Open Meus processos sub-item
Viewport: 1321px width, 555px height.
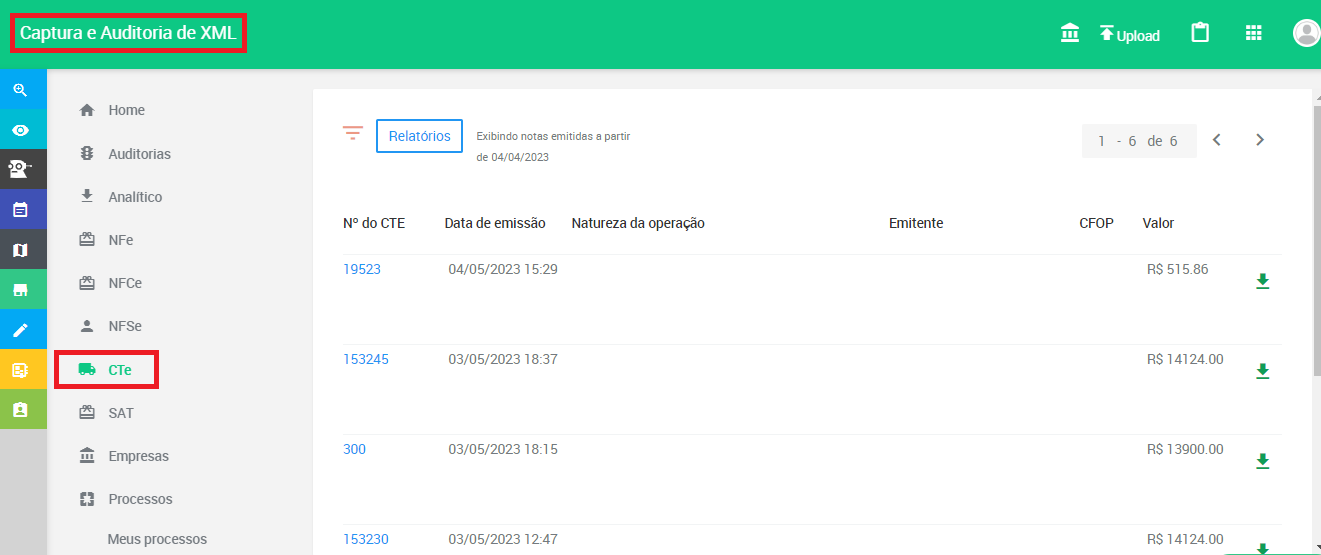157,539
